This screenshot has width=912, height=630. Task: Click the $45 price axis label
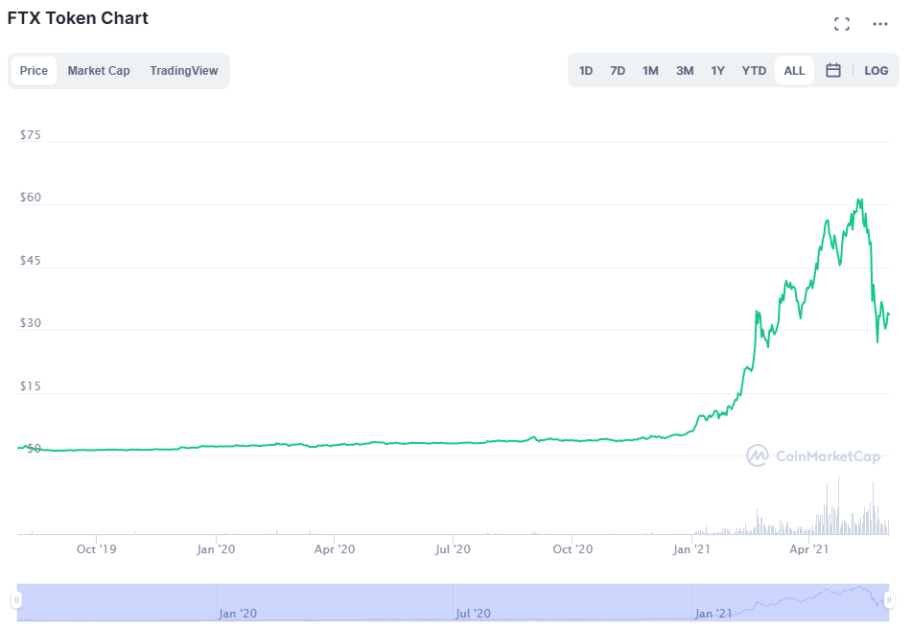(30, 260)
